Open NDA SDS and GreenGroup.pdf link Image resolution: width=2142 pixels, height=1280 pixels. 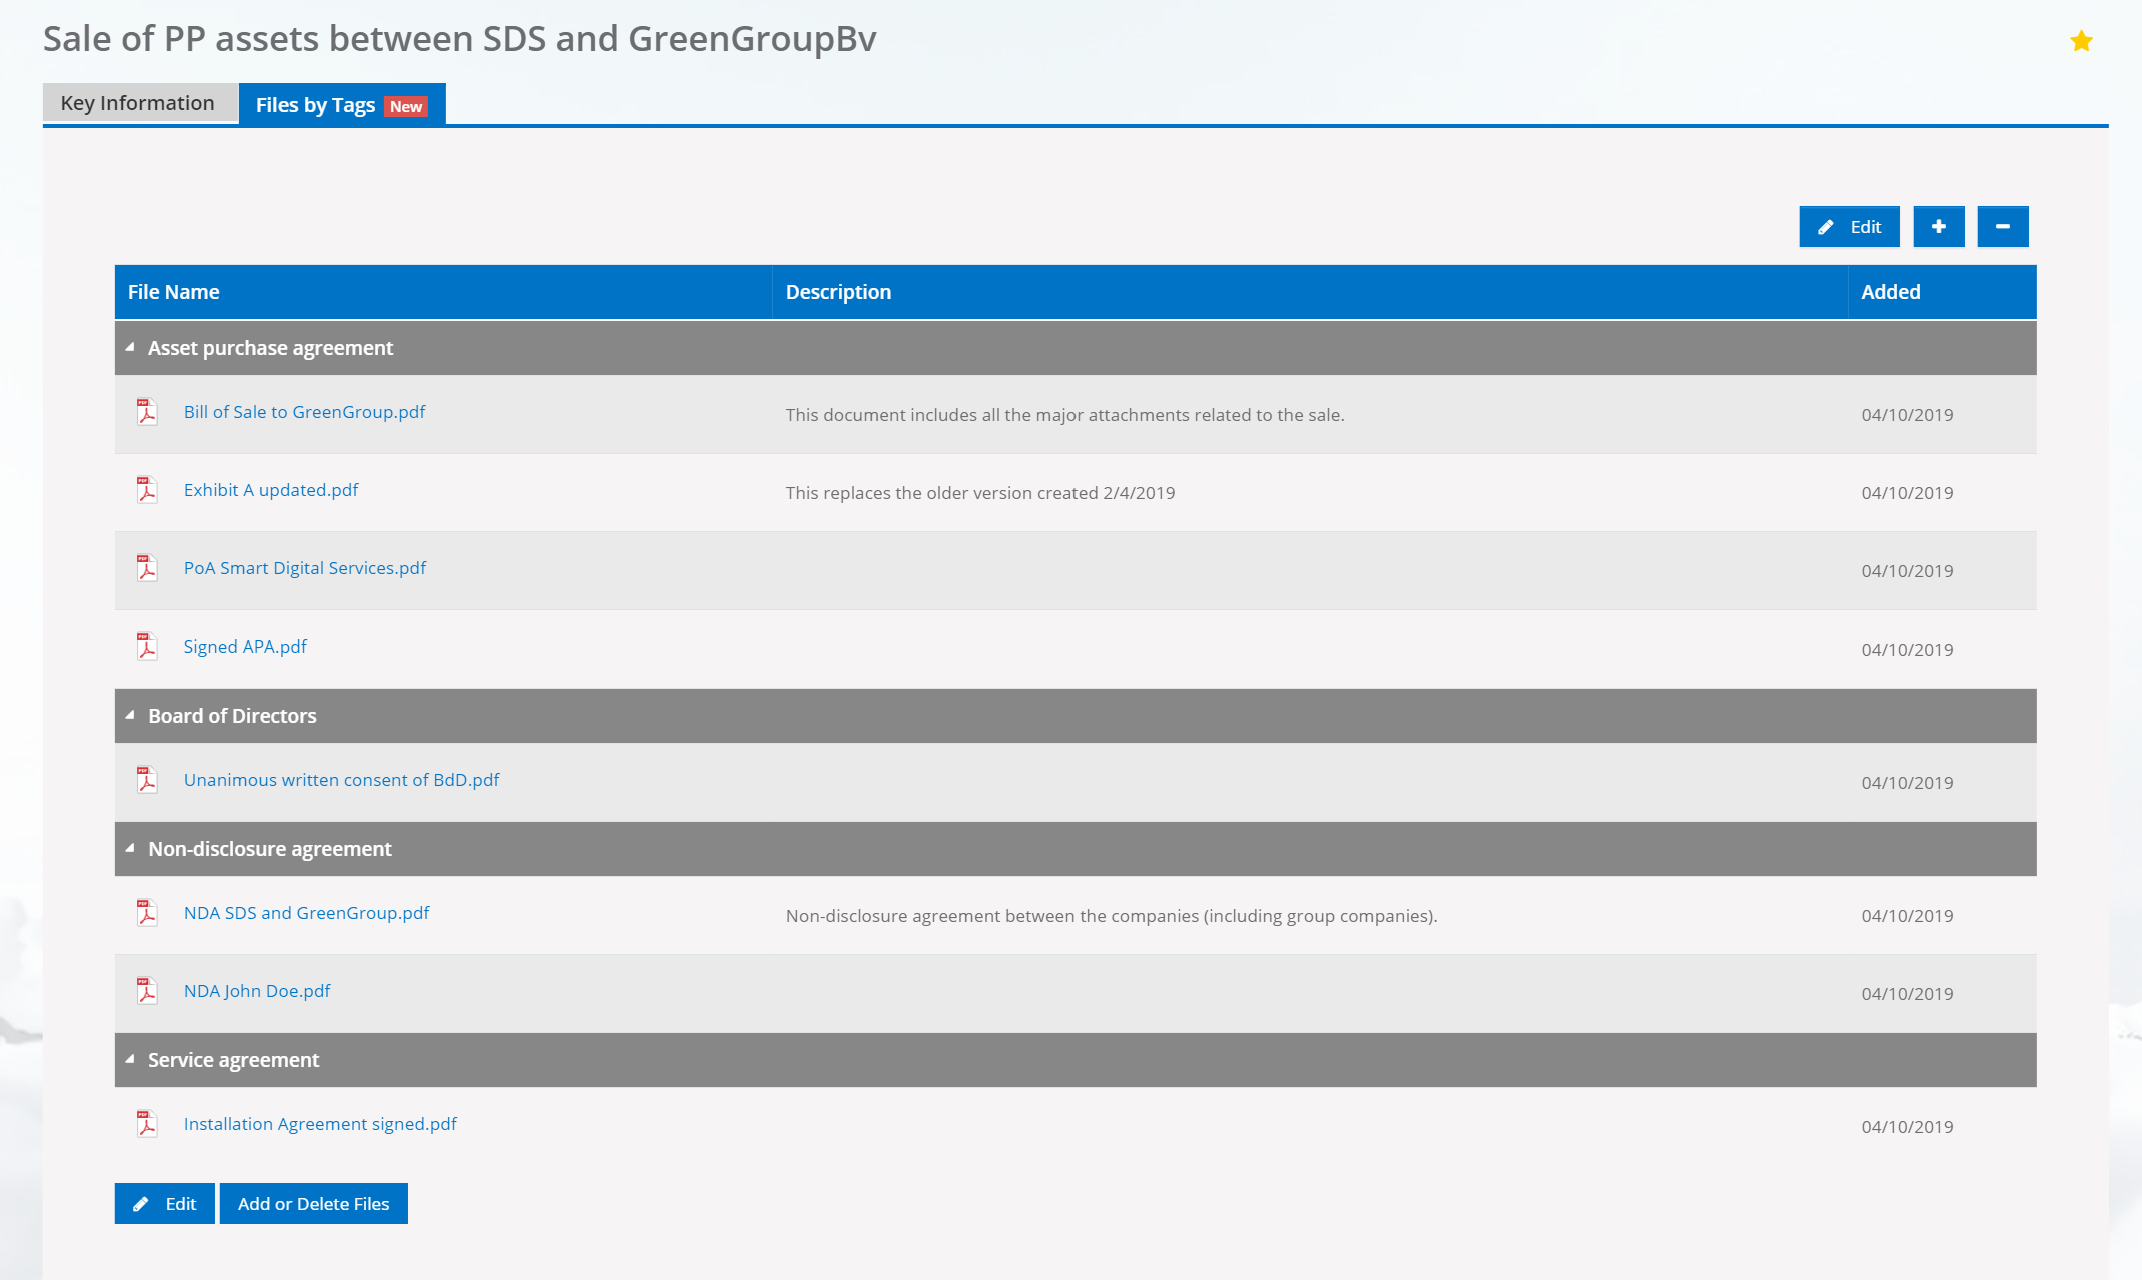tap(306, 913)
